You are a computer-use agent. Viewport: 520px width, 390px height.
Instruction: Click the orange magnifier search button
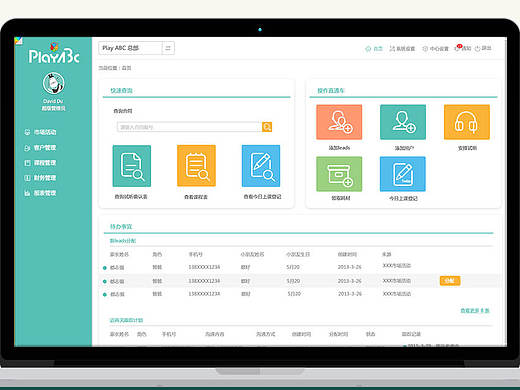(267, 127)
